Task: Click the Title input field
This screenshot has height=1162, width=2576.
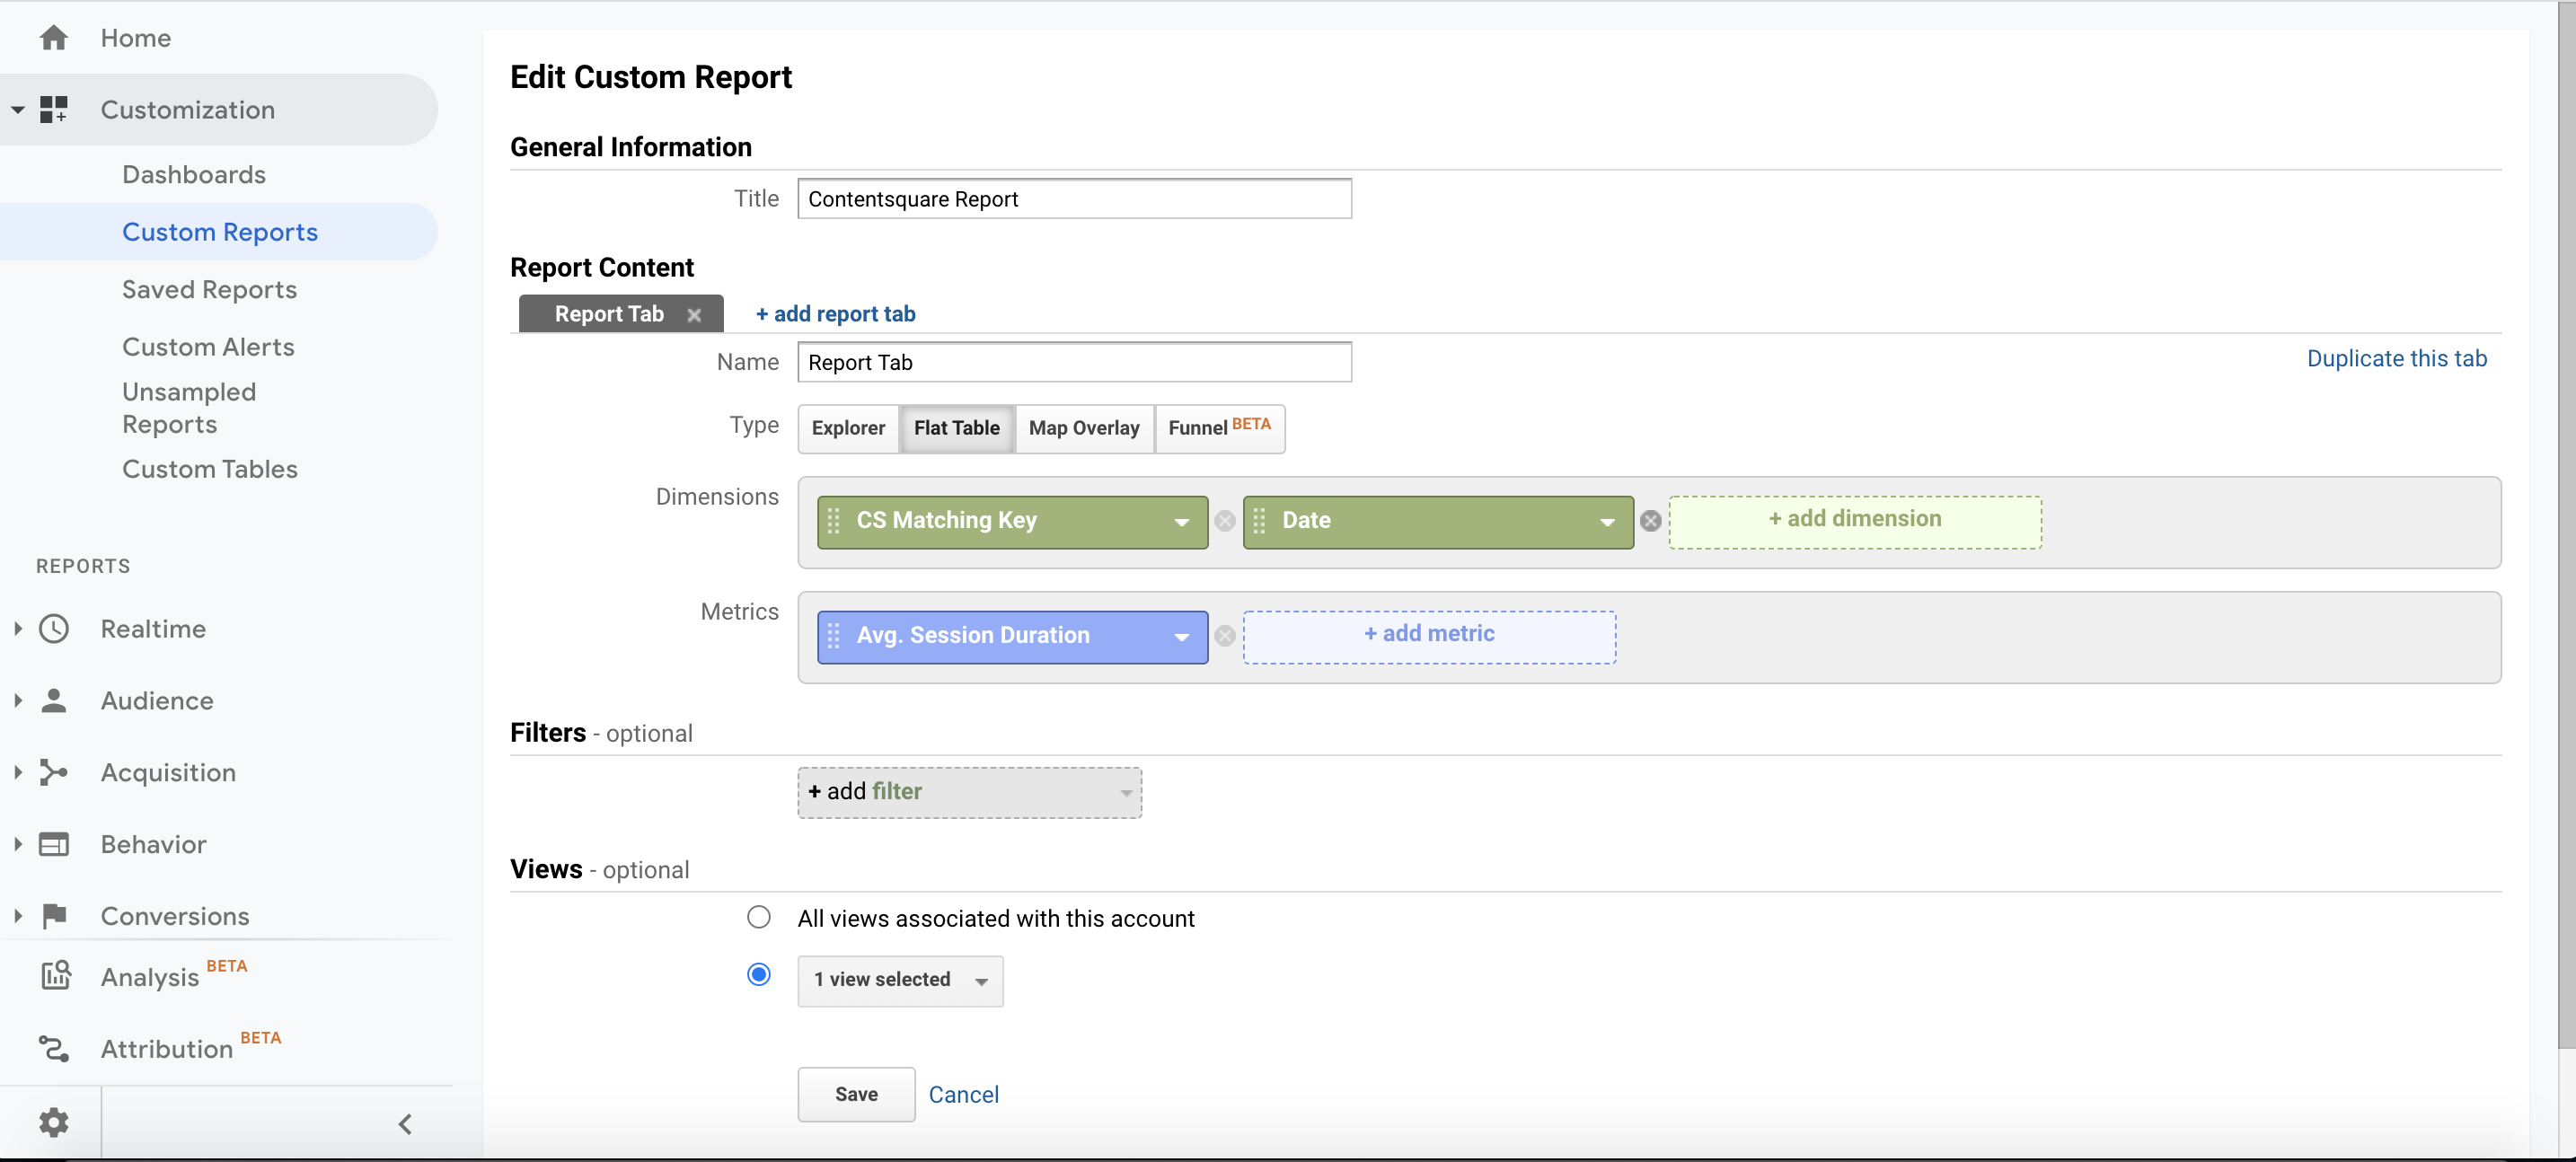Action: coord(1074,199)
